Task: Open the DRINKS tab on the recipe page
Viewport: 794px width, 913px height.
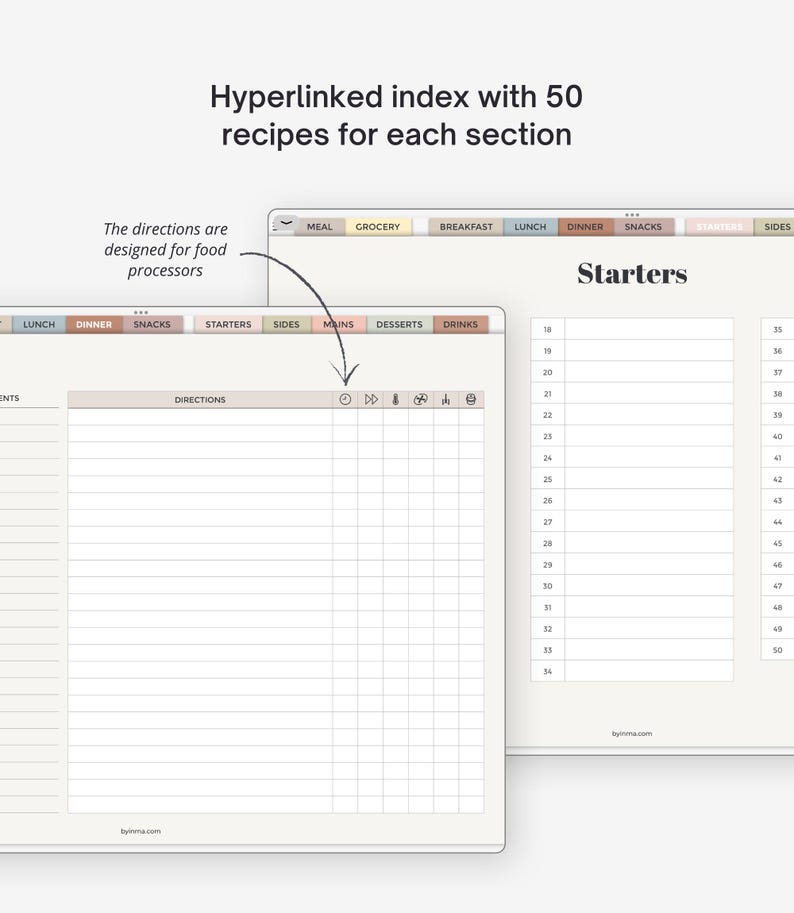Action: point(460,324)
